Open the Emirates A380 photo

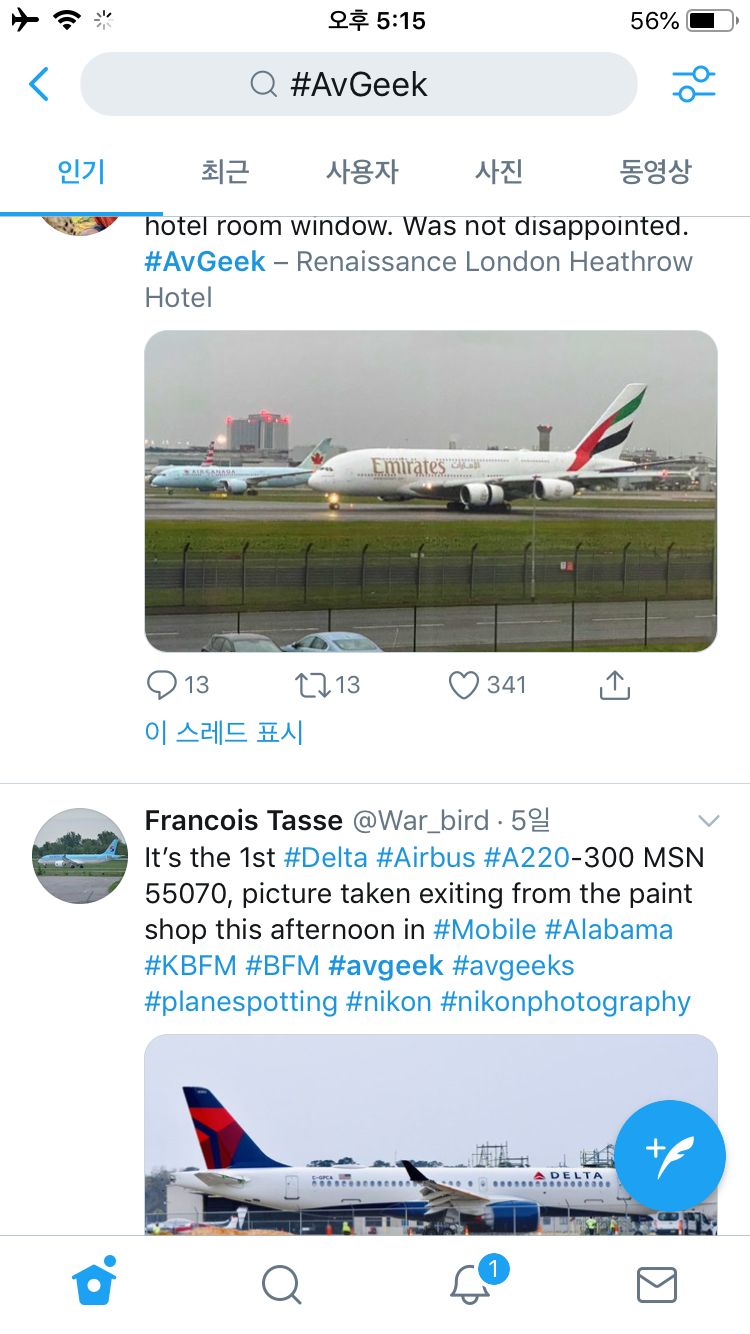coord(431,491)
